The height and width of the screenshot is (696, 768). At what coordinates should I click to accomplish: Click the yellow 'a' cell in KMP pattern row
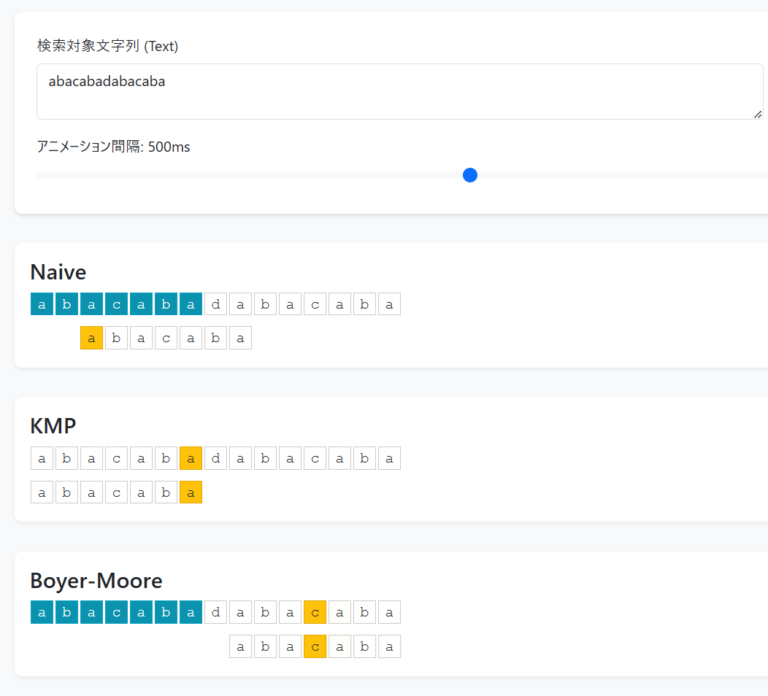[191, 492]
